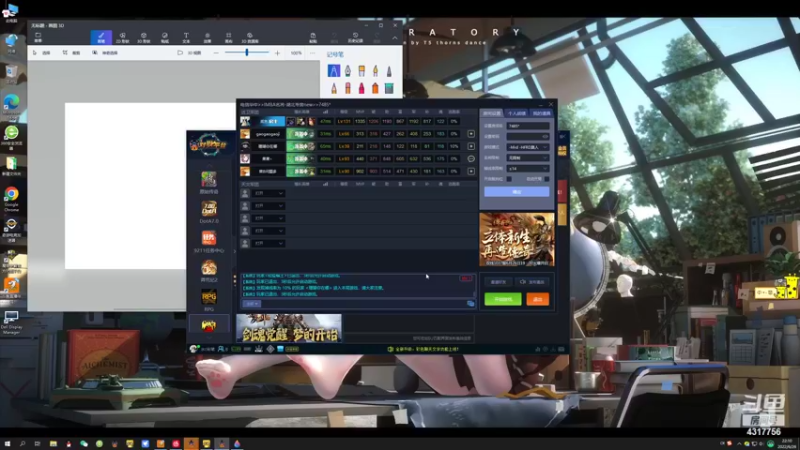Viewport: 800px width, 450px height.
Task: Select the Eraser brush
Action: coord(347,88)
